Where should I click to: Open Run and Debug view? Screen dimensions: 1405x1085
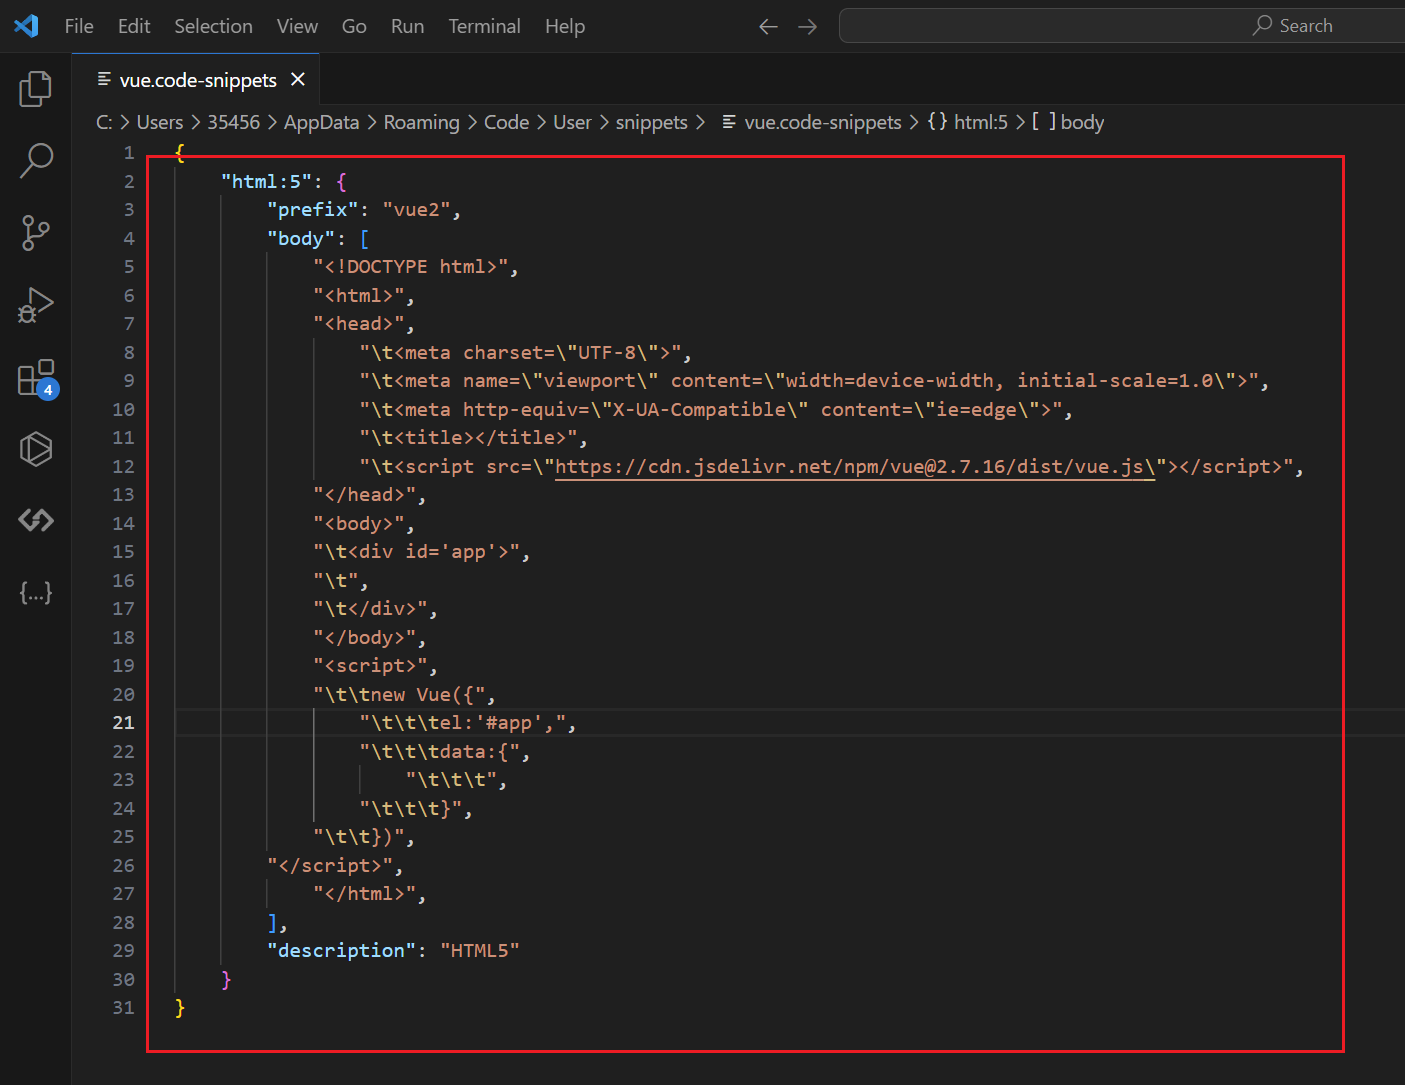pyautogui.click(x=36, y=305)
